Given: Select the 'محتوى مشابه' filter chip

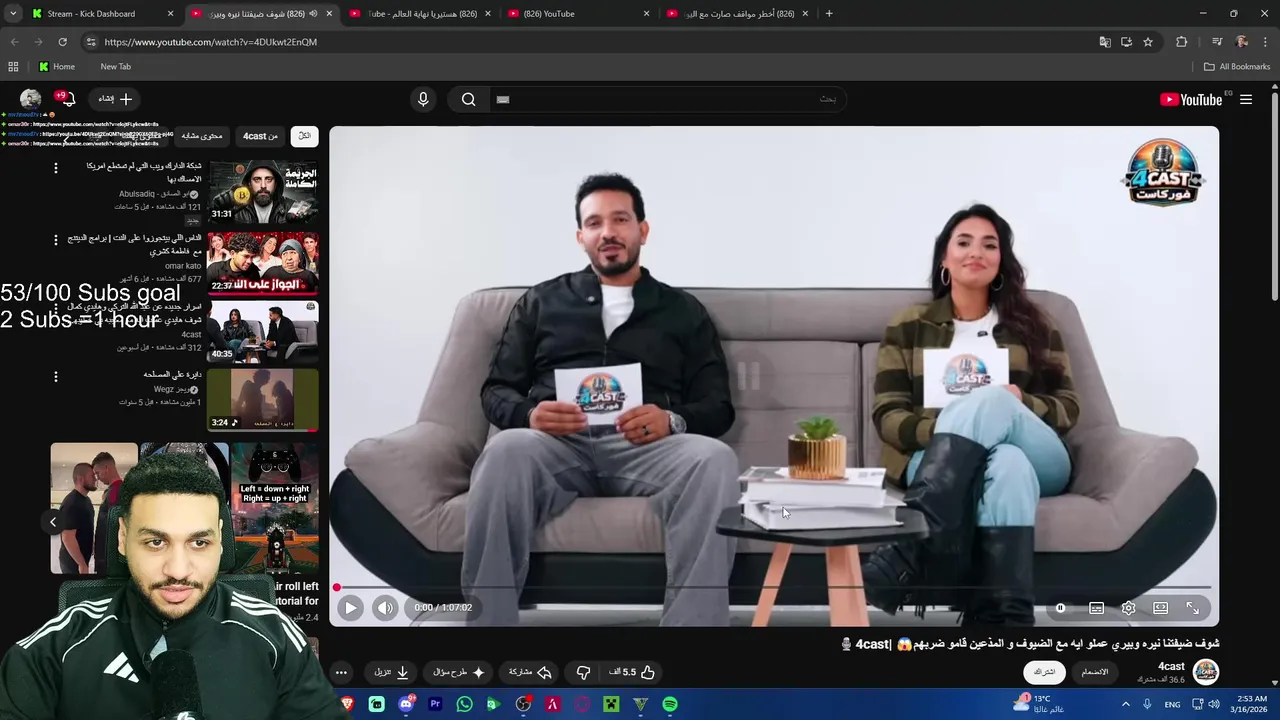Looking at the screenshot, I should pyautogui.click(x=202, y=136).
